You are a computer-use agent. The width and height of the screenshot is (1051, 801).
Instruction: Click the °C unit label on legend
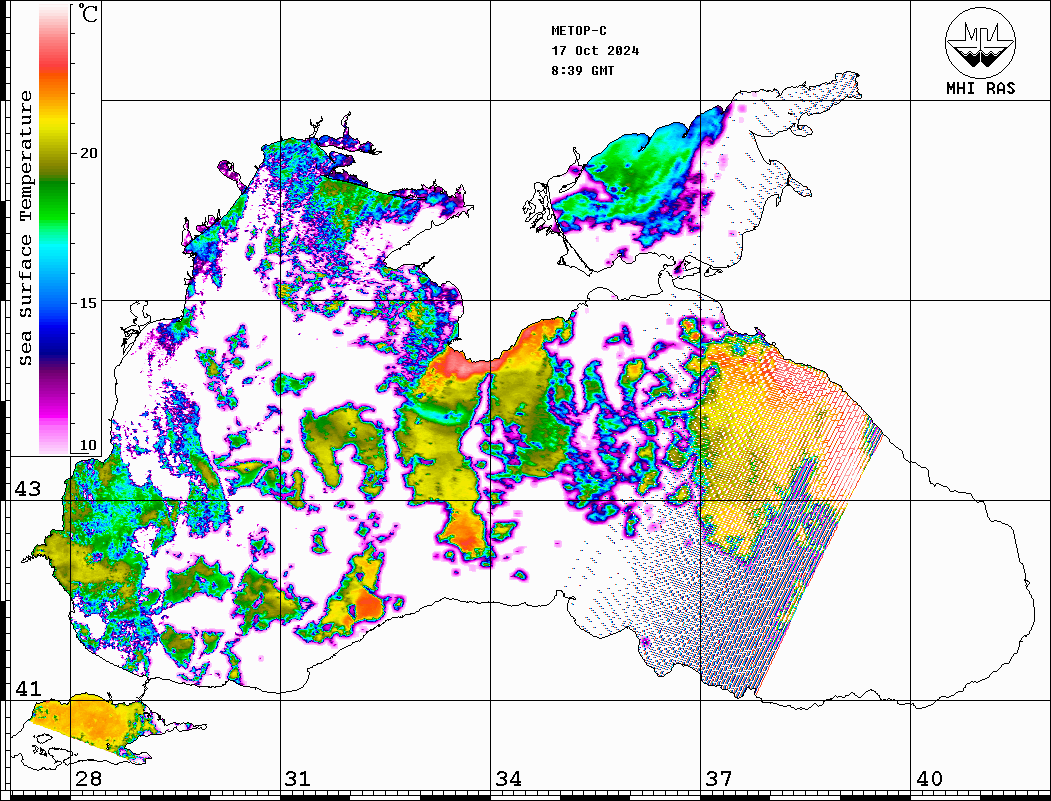[x=87, y=13]
